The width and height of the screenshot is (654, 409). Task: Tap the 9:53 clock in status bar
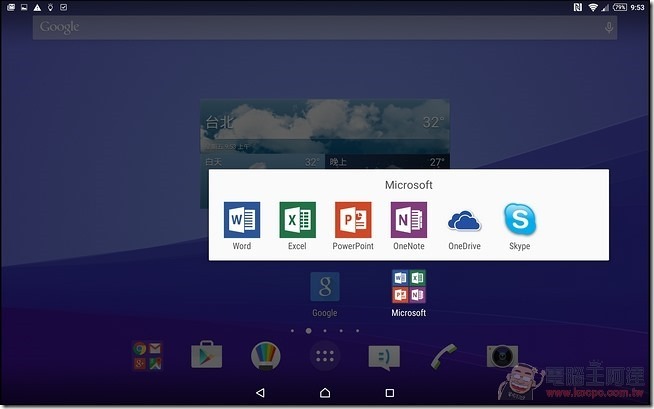637,7
